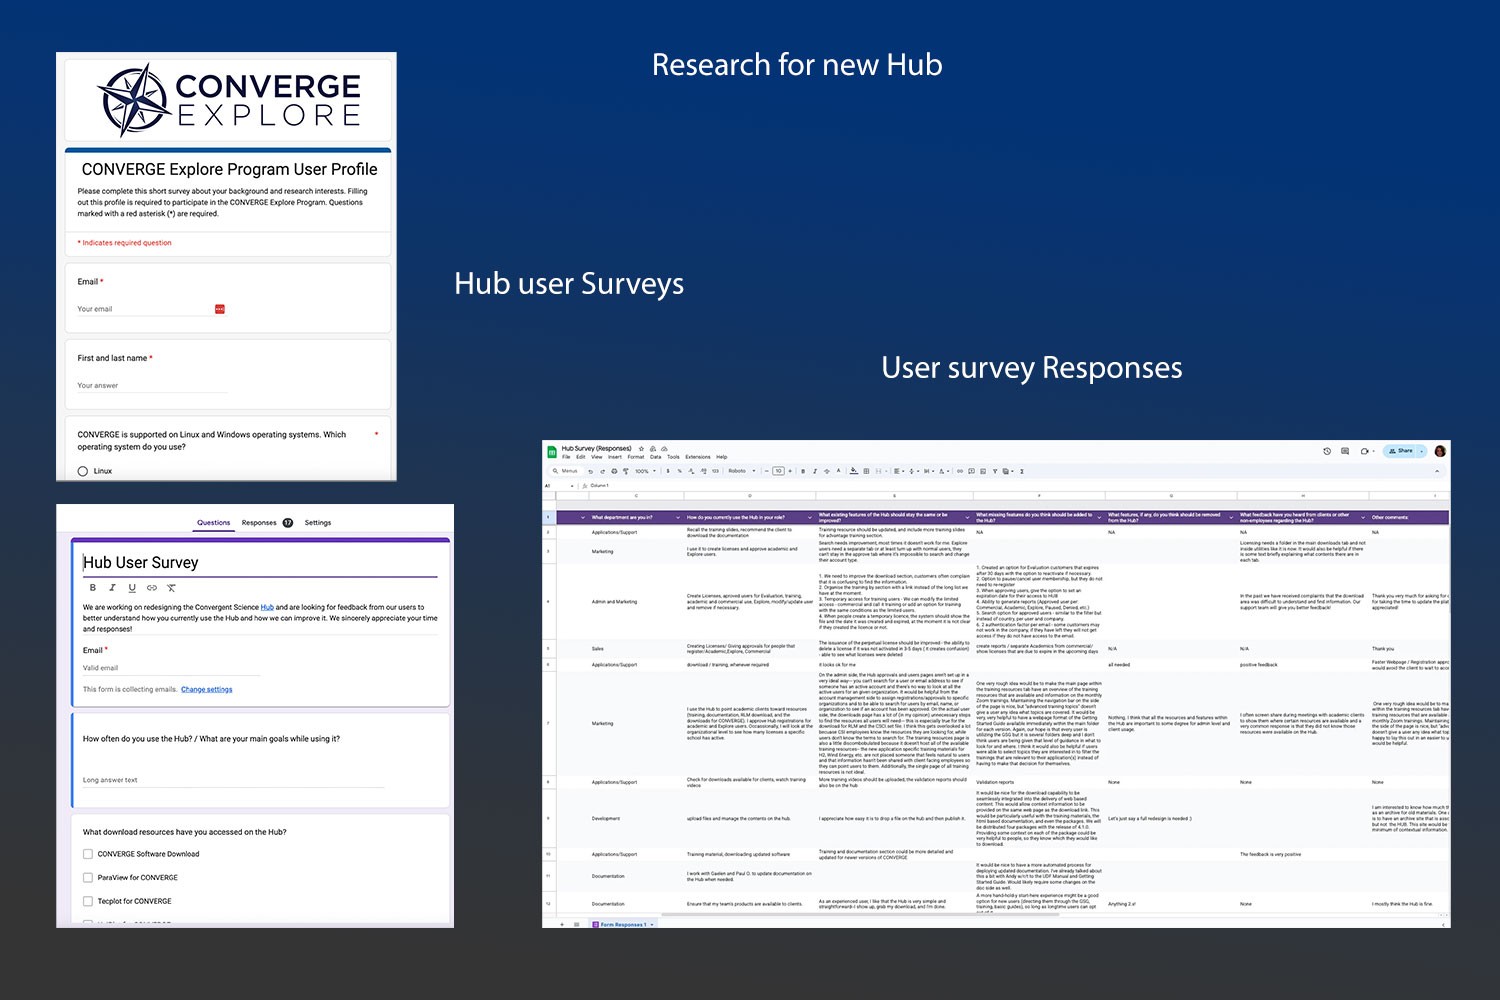Open version history icon in Sheets
This screenshot has width=1500, height=1000.
tap(1327, 451)
